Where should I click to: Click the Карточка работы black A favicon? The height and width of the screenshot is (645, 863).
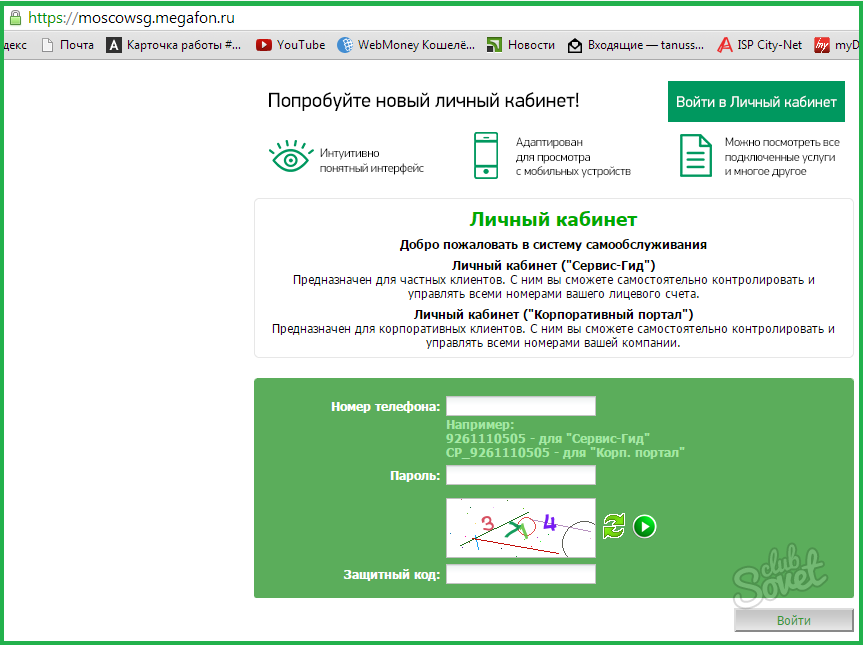coord(113,45)
